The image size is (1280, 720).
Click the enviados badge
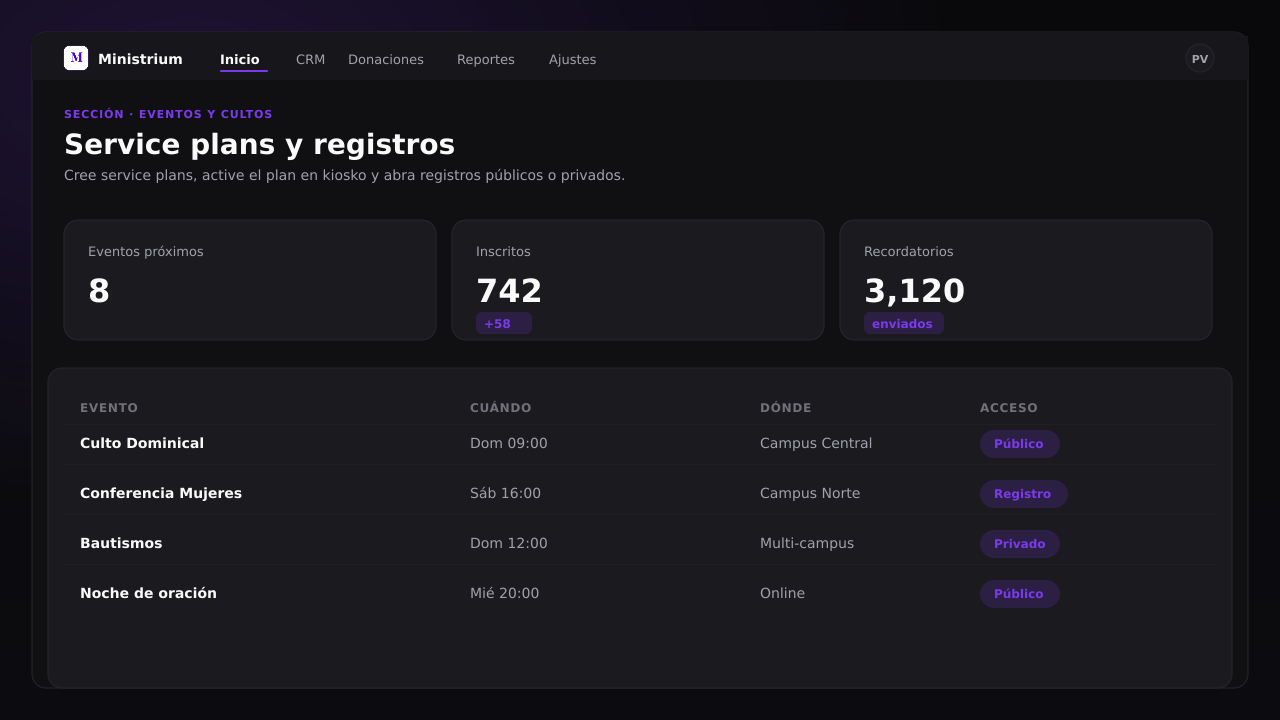click(x=904, y=323)
